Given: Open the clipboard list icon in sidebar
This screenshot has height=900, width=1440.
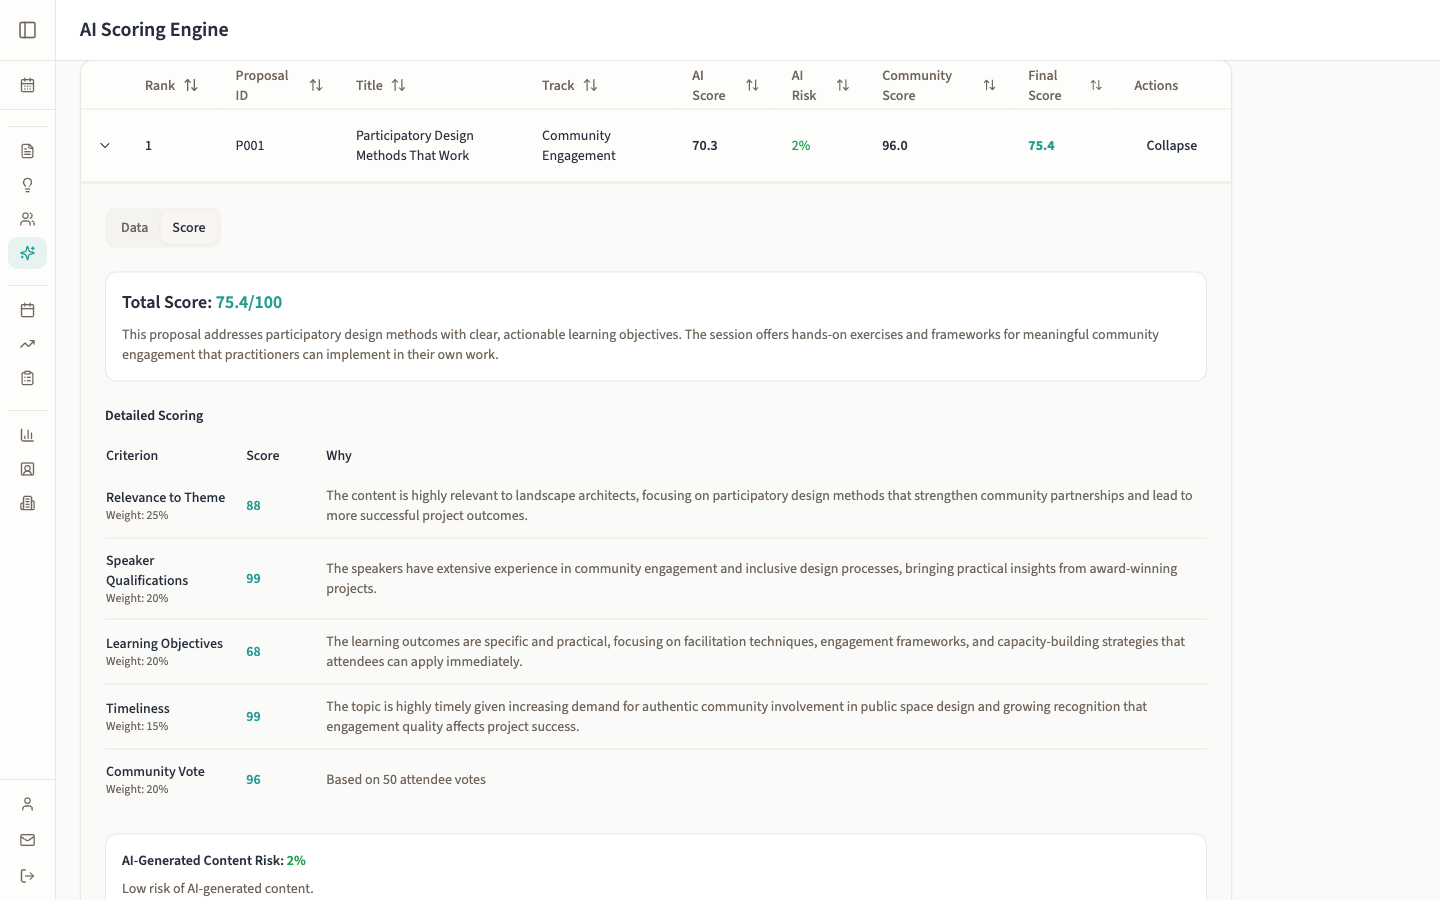Looking at the screenshot, I should pyautogui.click(x=28, y=378).
